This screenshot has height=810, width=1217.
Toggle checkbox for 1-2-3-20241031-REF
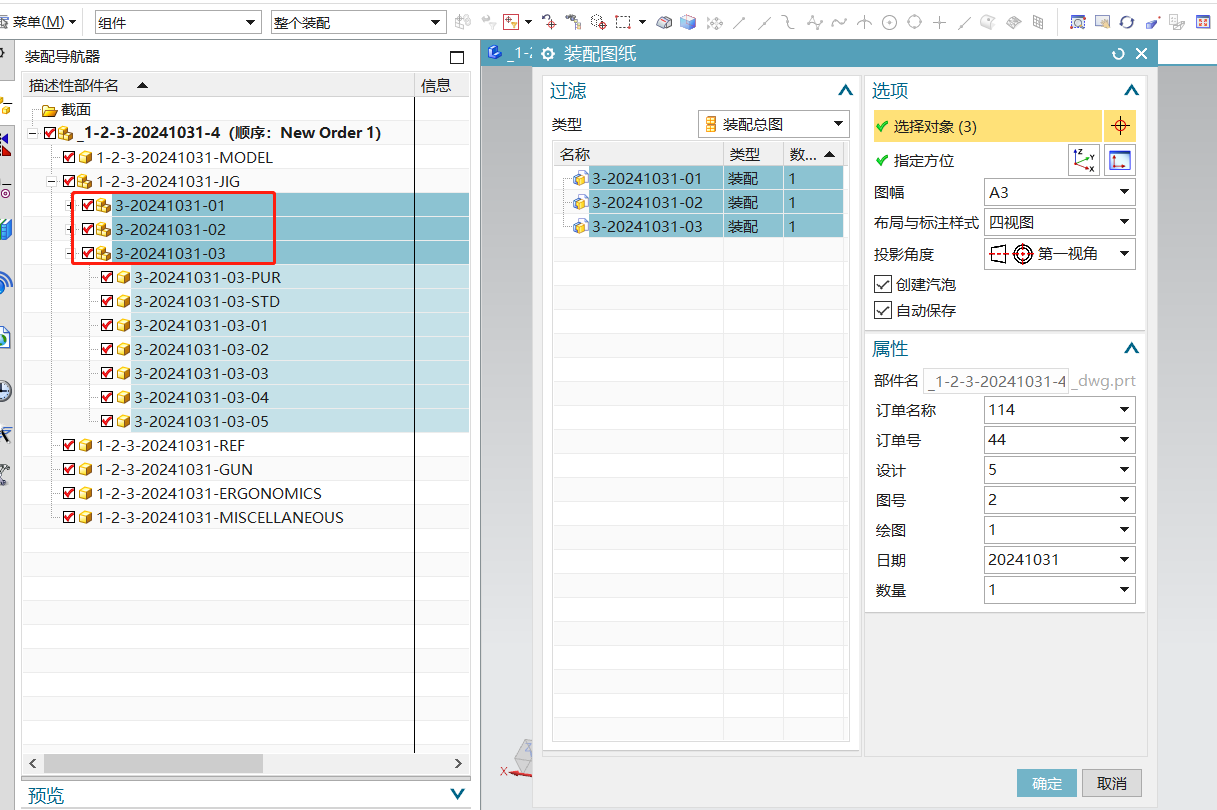click(69, 445)
